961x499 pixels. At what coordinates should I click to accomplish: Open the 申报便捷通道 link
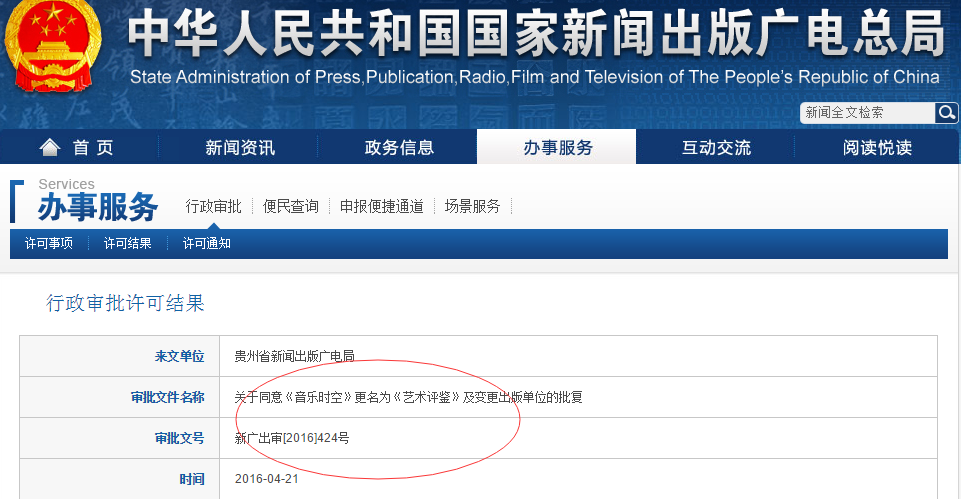pos(382,206)
